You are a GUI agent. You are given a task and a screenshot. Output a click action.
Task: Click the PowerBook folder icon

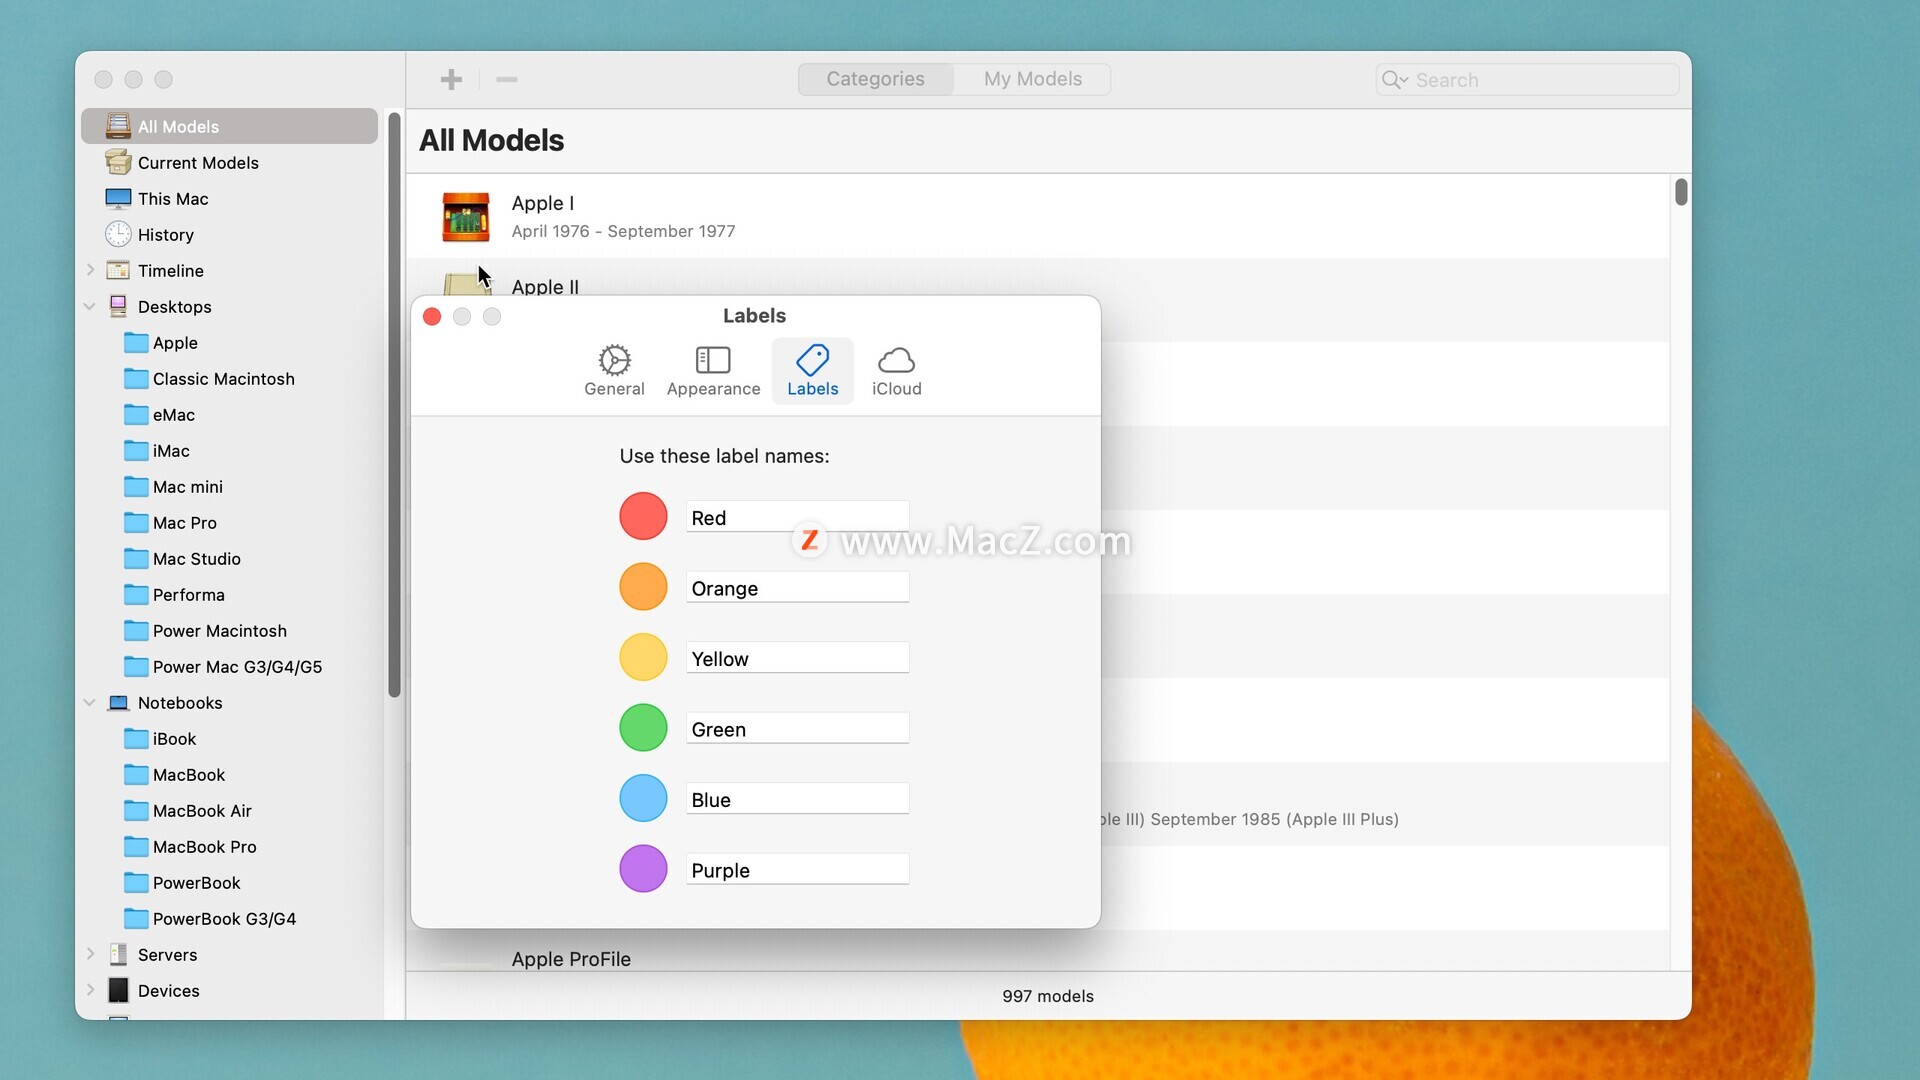[136, 883]
